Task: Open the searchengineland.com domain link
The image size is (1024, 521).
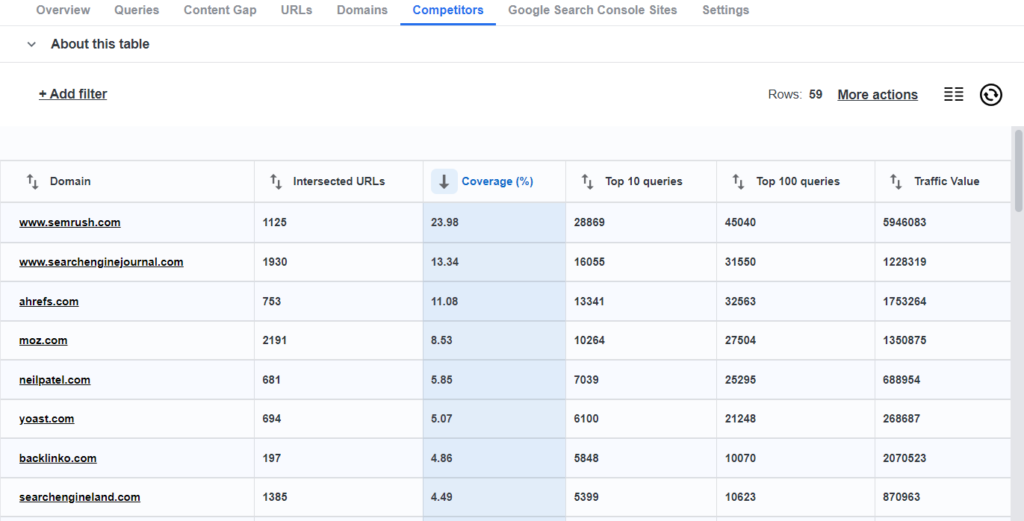Action: click(80, 497)
